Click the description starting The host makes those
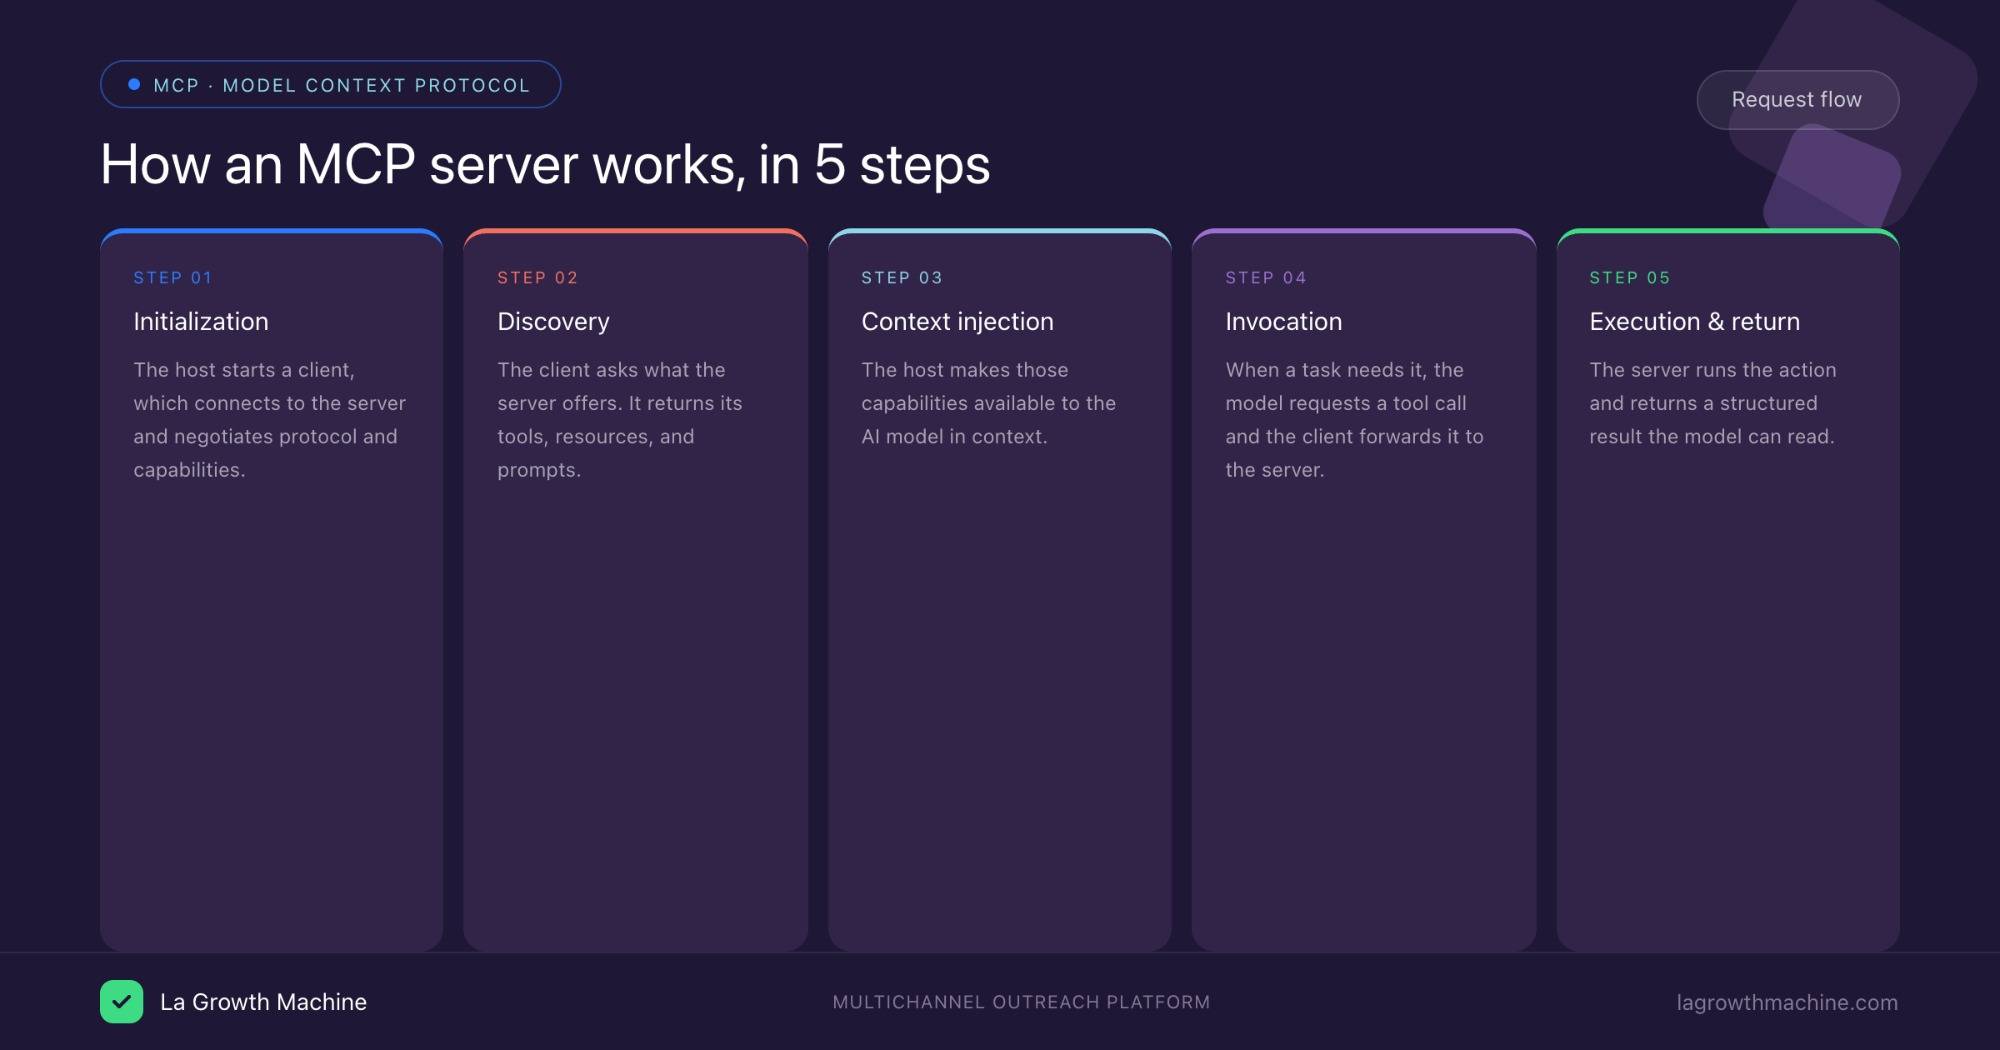Screen dimensions: 2000x1050 (988, 403)
